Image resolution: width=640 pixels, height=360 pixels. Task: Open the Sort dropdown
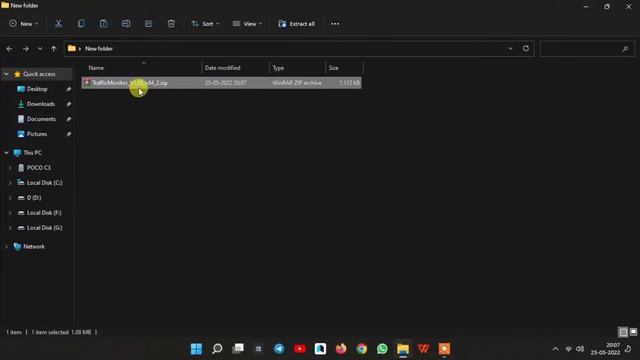[205, 24]
